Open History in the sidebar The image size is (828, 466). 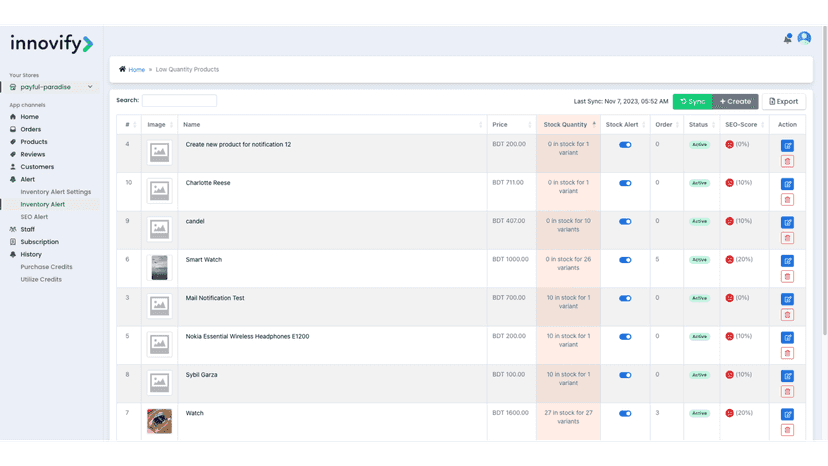31,254
